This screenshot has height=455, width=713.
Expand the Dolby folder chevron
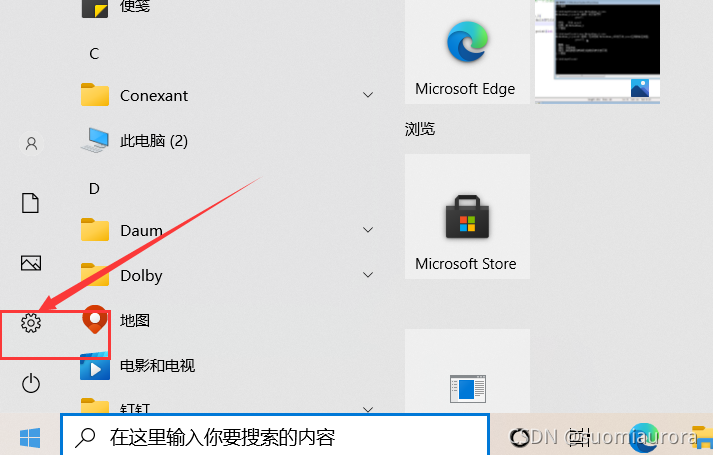pyautogui.click(x=368, y=275)
